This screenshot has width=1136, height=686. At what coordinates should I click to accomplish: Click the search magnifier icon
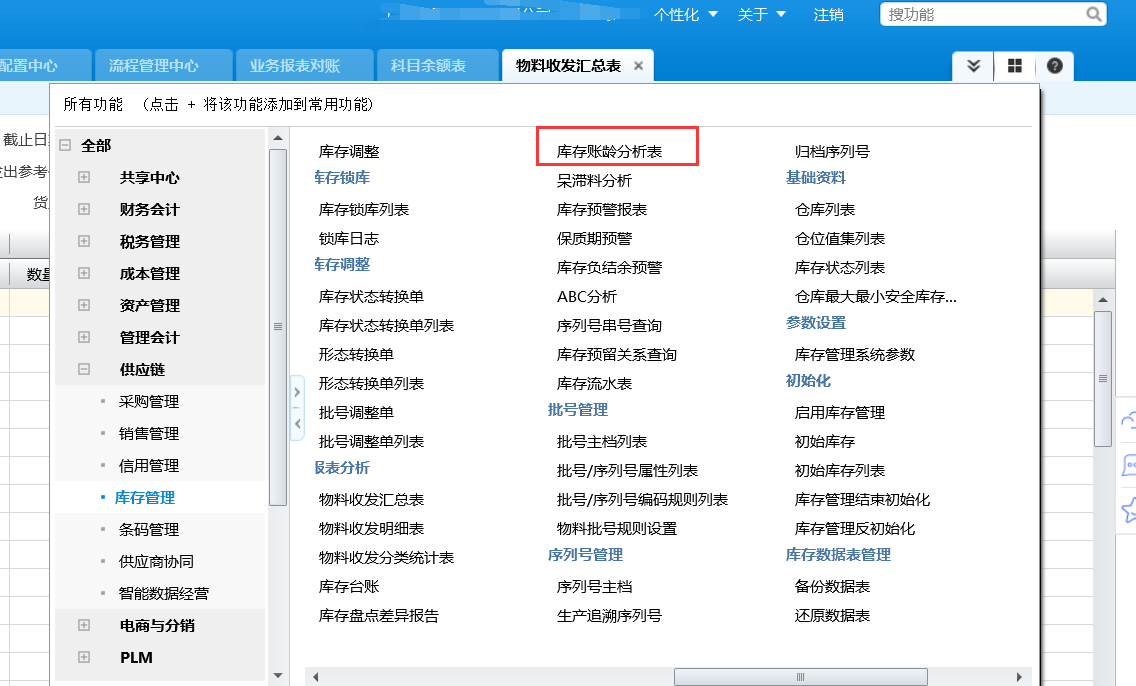point(1094,14)
